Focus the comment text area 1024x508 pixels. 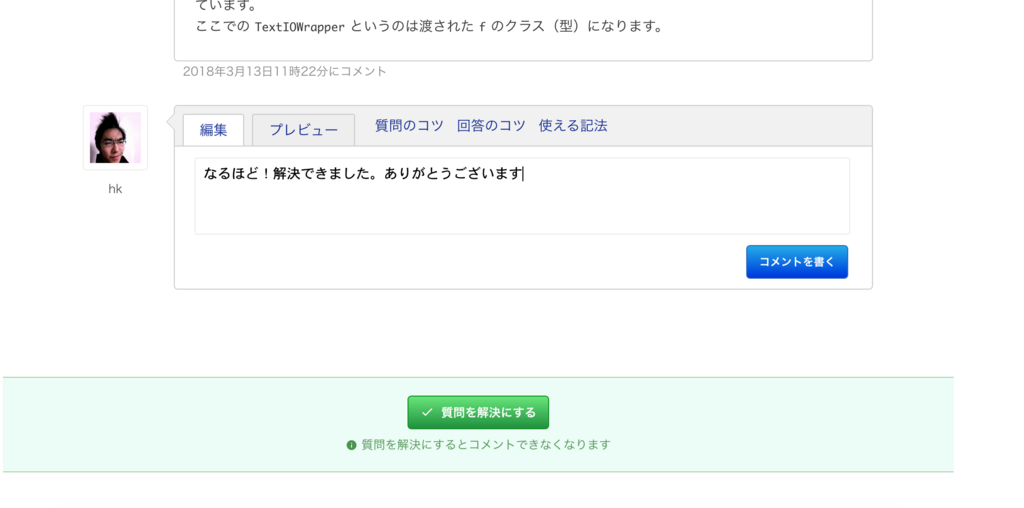[522, 196]
